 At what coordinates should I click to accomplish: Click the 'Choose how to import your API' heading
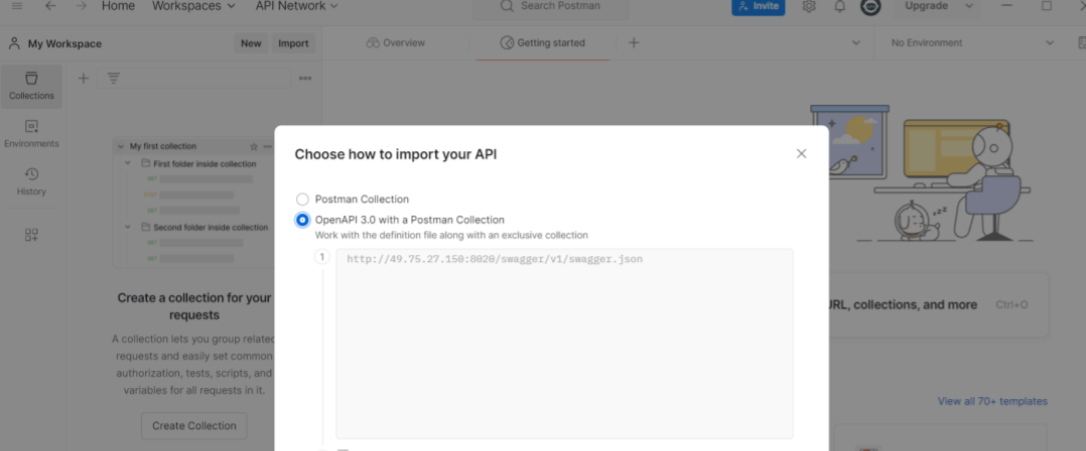pyautogui.click(x=395, y=154)
